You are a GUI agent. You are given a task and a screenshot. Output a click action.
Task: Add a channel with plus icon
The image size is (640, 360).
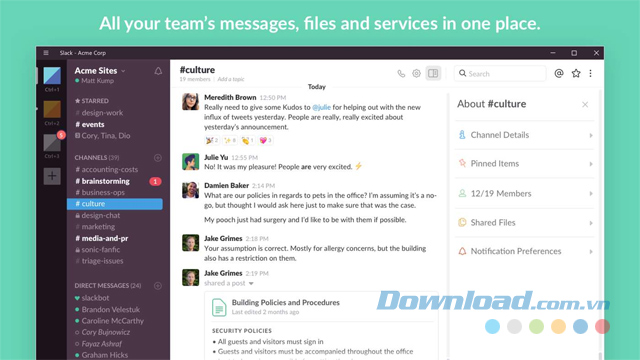(x=158, y=158)
